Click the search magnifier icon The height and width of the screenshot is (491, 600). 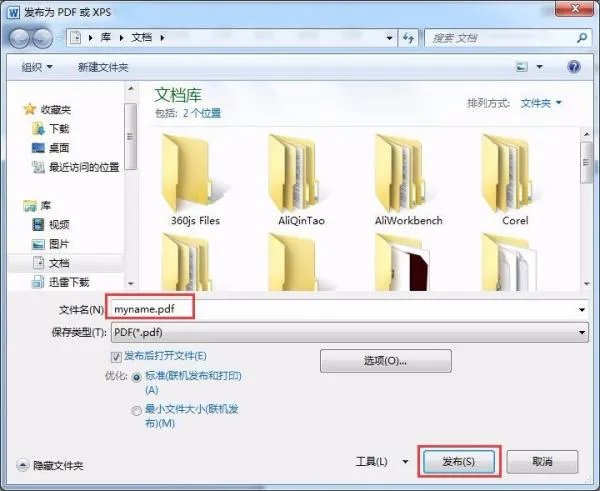[582, 38]
